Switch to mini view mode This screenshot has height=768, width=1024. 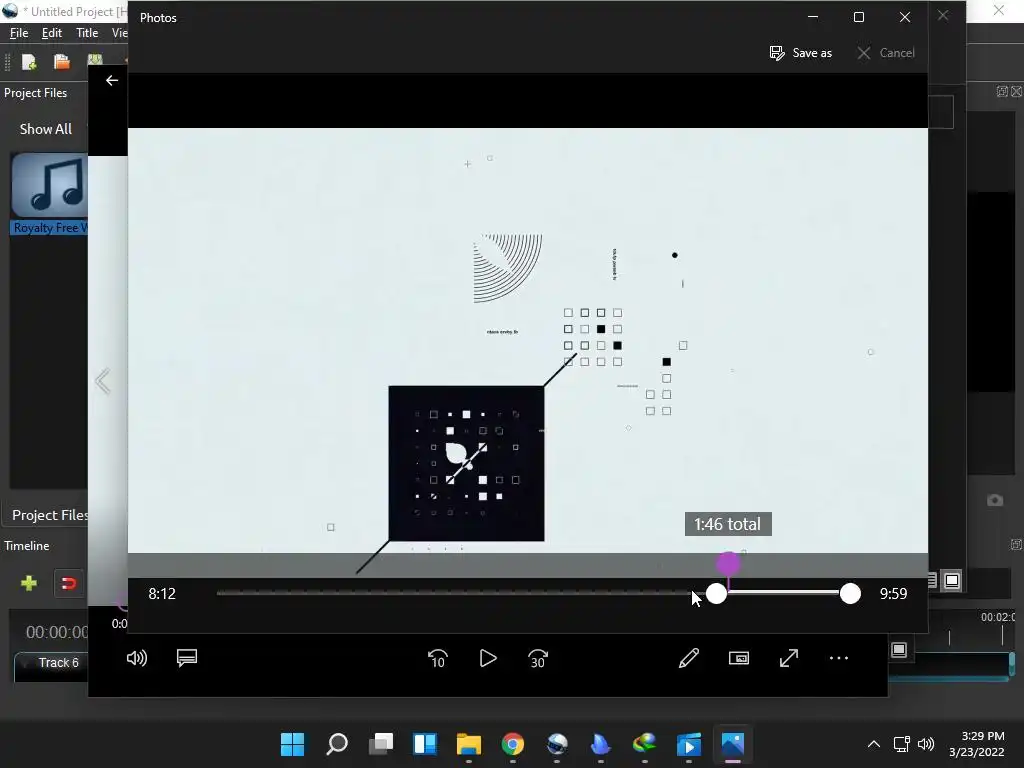pyautogui.click(x=739, y=658)
